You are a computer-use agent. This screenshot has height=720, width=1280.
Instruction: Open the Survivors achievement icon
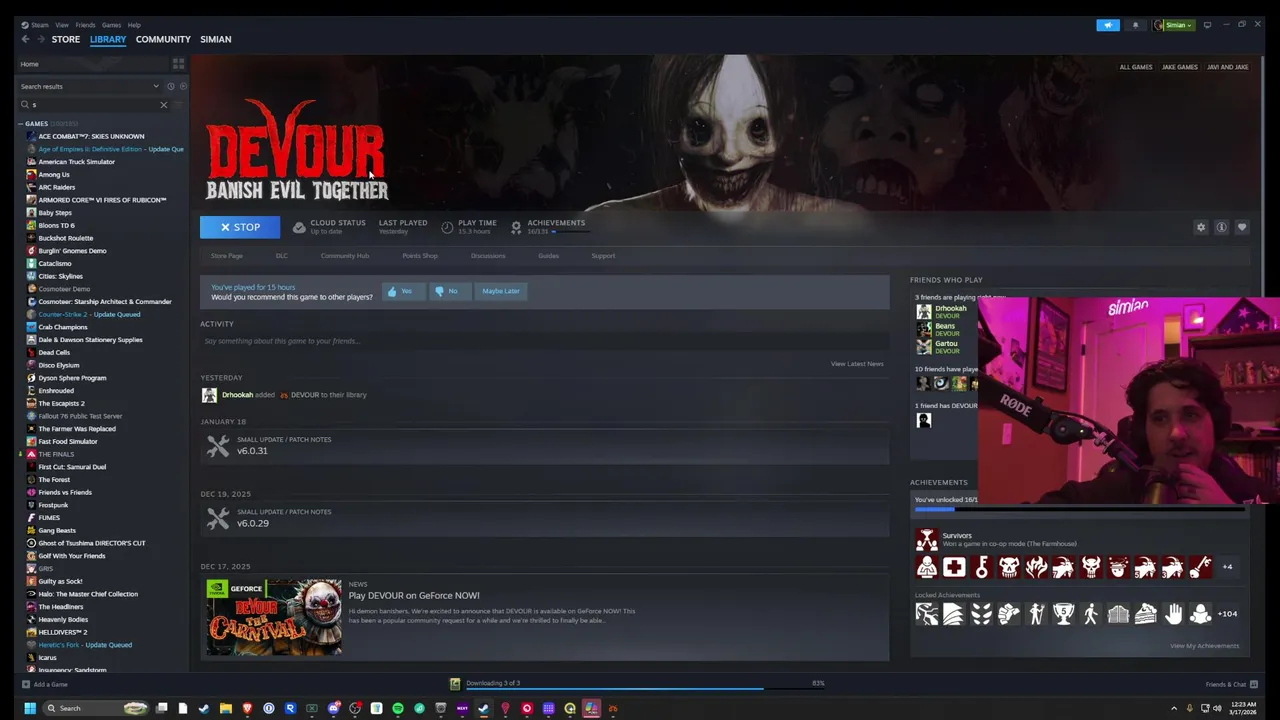point(927,541)
